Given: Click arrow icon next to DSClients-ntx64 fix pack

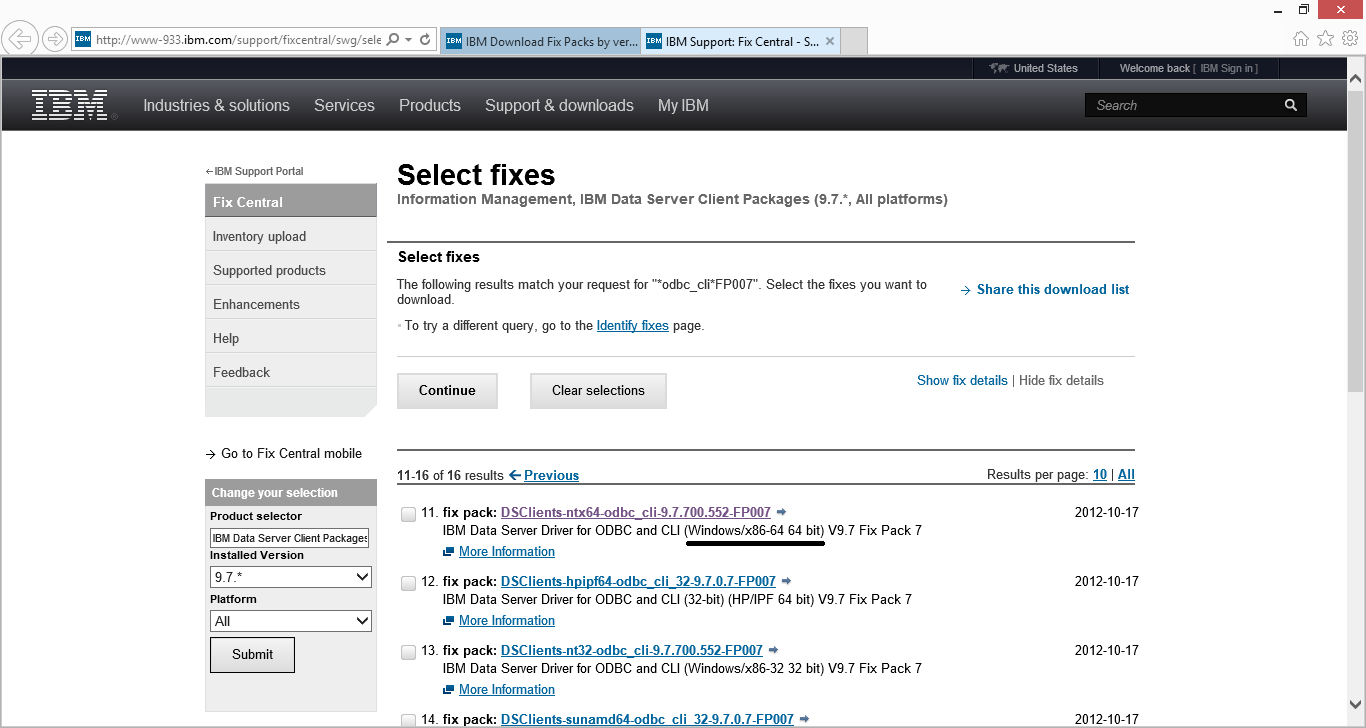Looking at the screenshot, I should click(782, 513).
